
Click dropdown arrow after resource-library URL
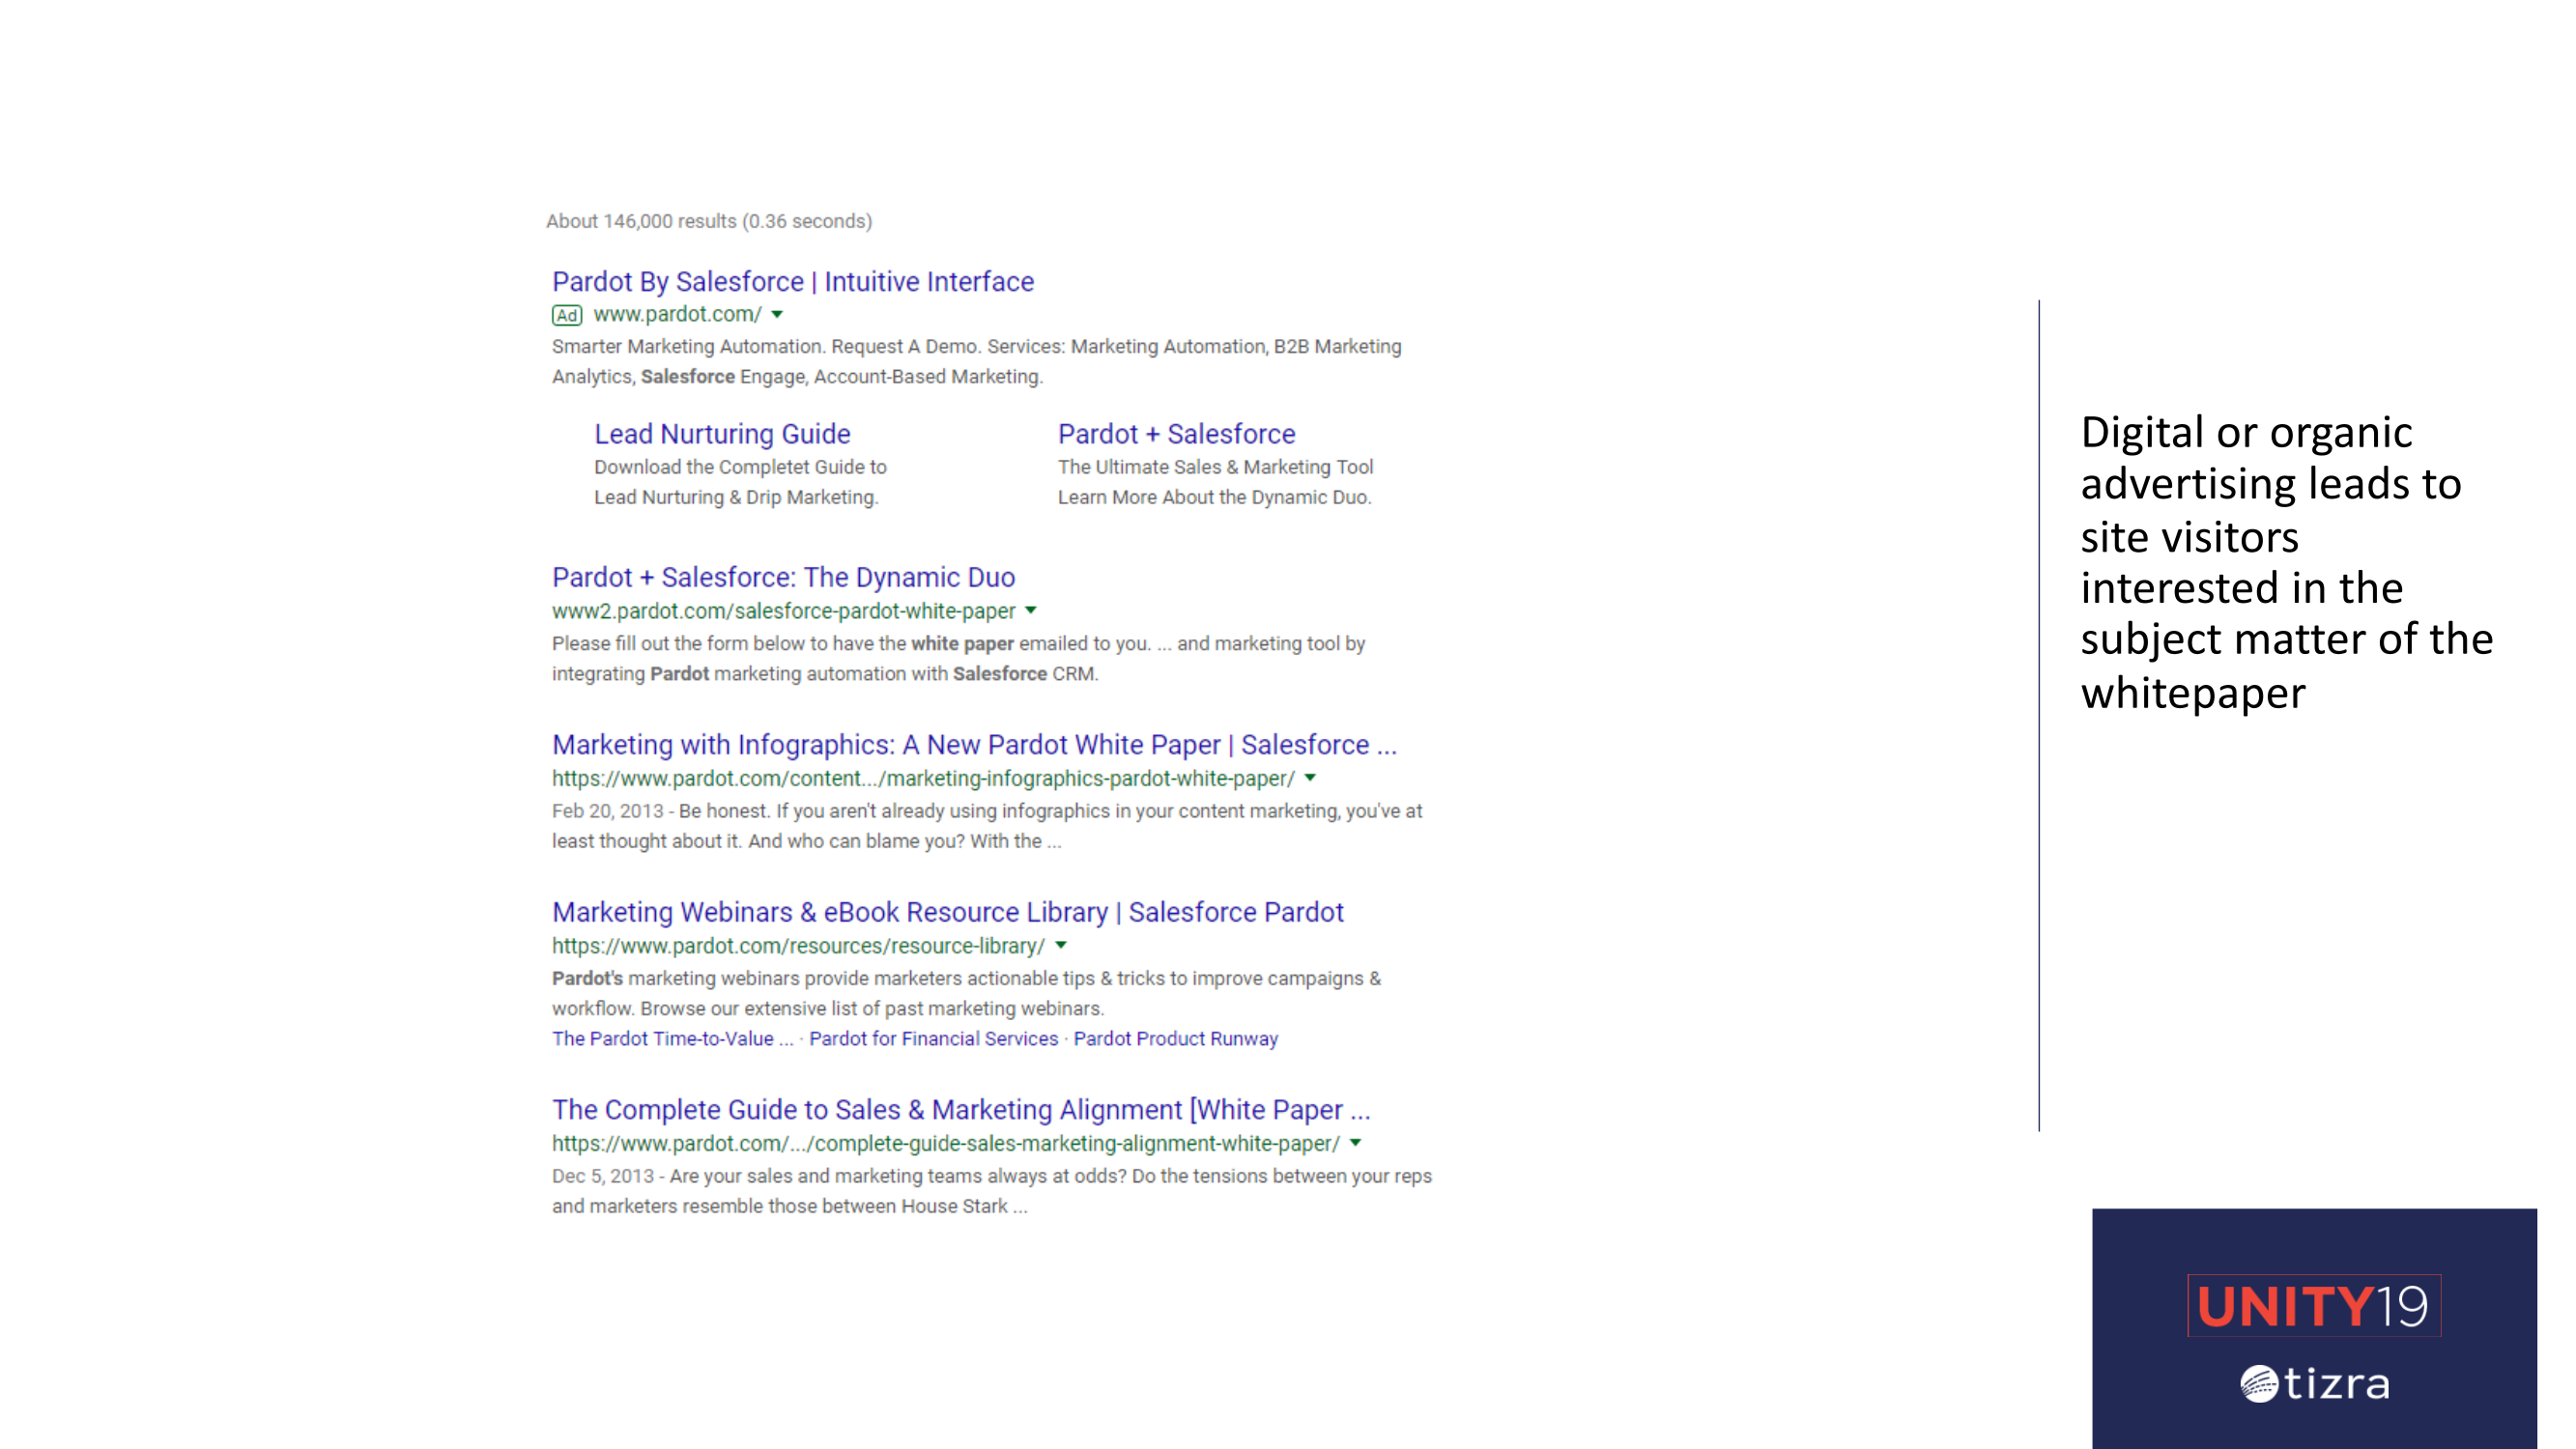point(1061,946)
